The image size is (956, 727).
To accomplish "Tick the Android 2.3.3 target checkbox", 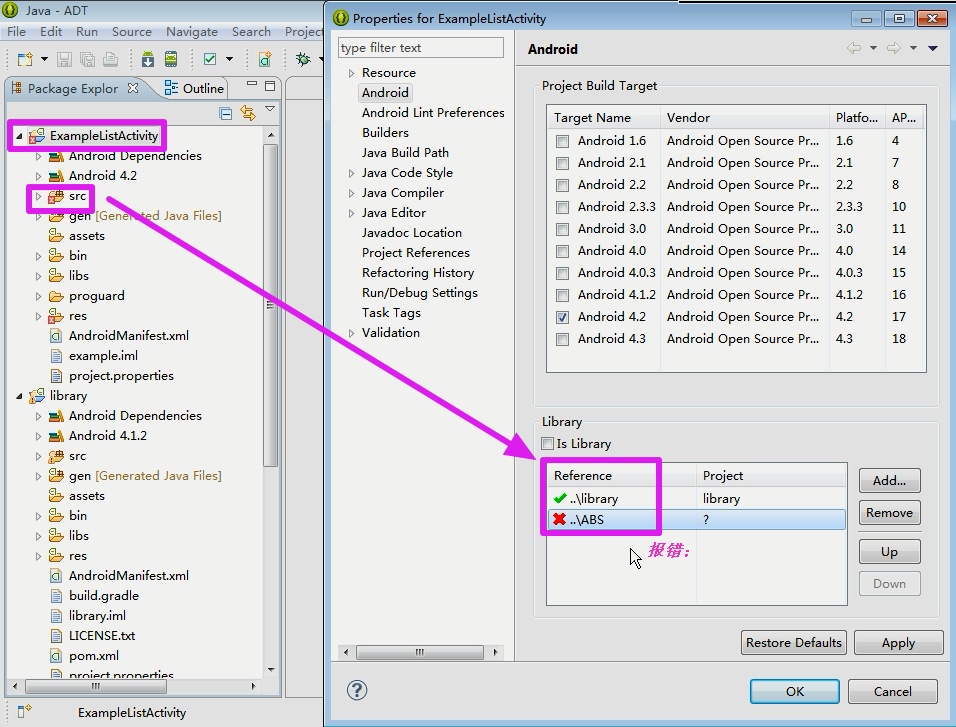I will (563, 207).
